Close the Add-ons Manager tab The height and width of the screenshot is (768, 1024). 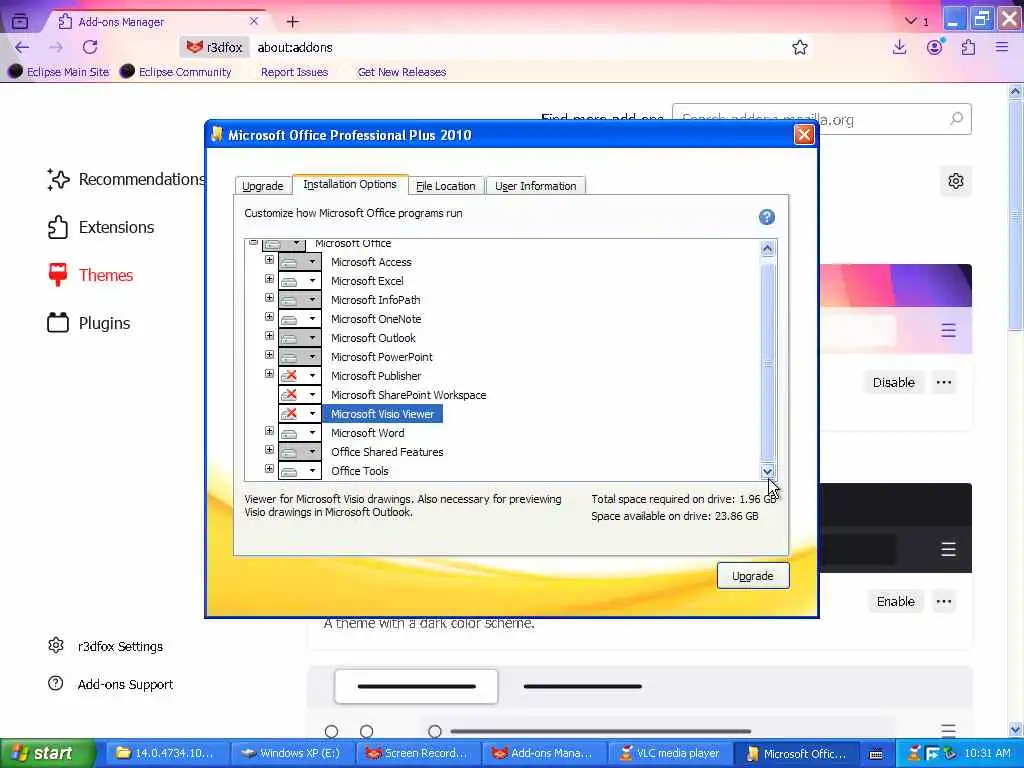pos(254,22)
